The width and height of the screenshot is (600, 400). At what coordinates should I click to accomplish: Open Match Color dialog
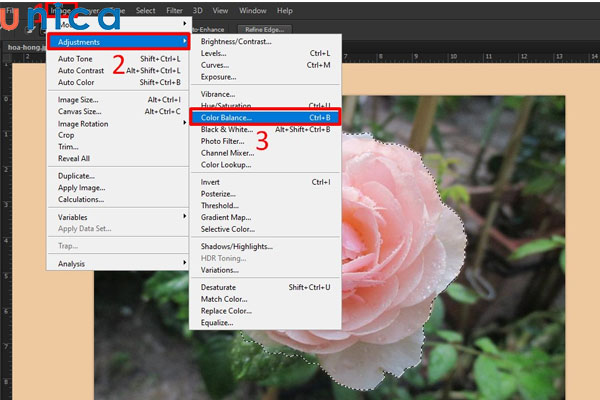click(265, 299)
